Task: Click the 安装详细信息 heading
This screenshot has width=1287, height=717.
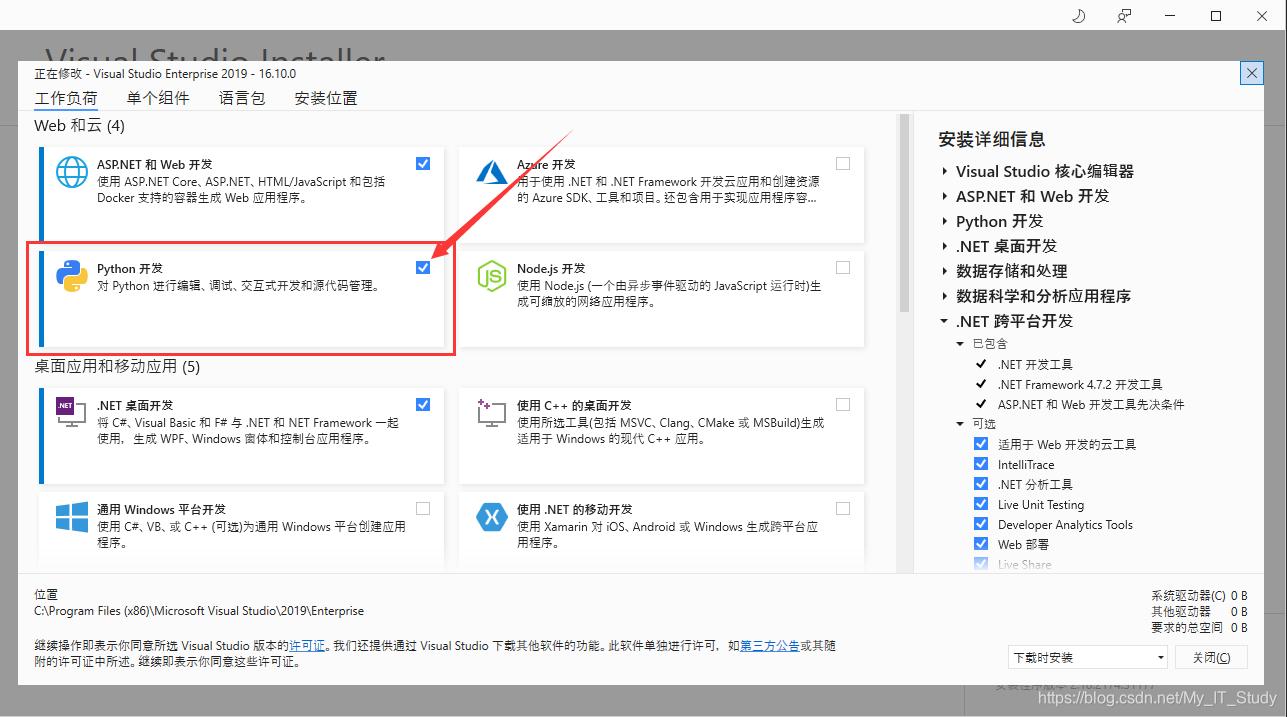Action: coord(992,139)
